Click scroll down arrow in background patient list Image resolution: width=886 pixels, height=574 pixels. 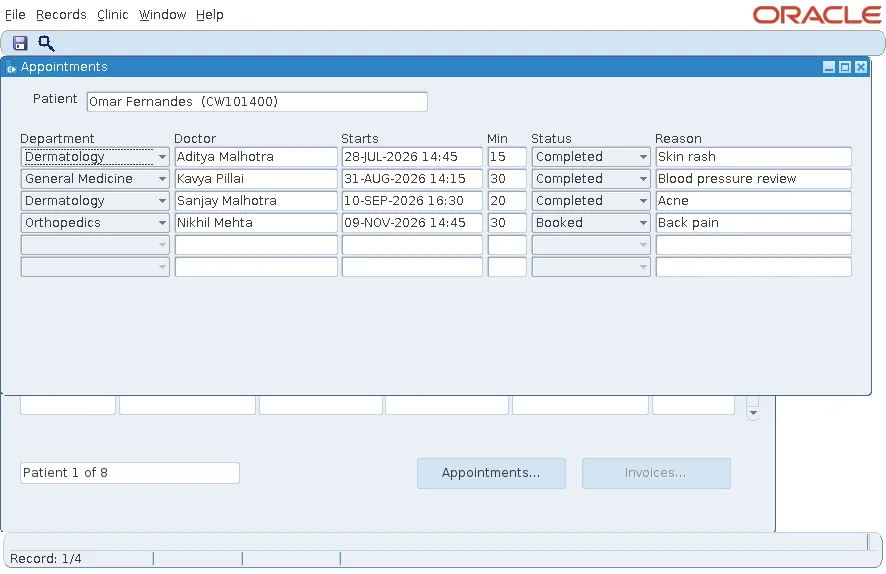(x=753, y=414)
